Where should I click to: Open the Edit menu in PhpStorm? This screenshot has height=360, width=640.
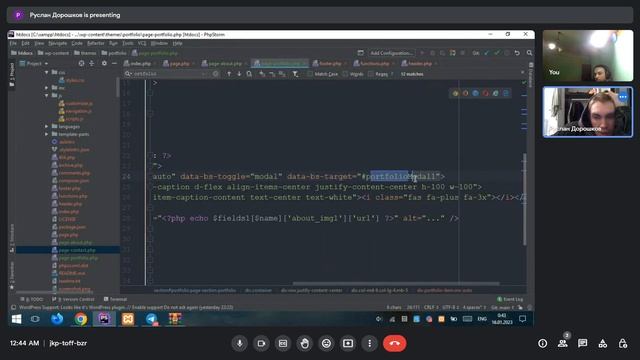[25, 43]
